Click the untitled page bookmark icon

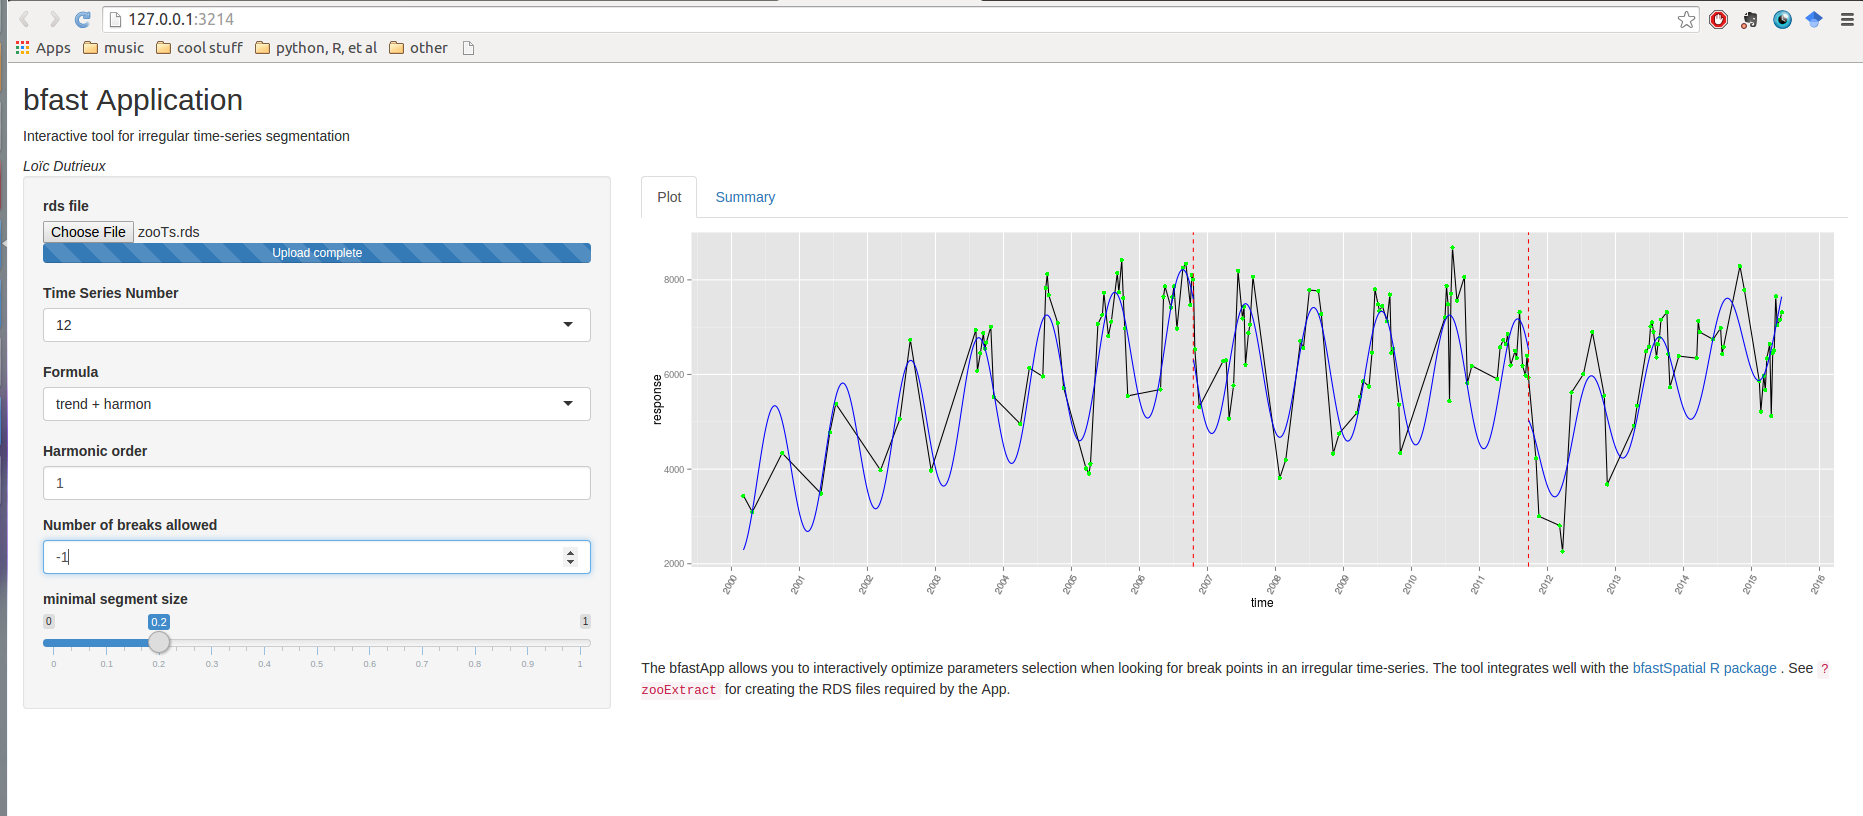[468, 48]
